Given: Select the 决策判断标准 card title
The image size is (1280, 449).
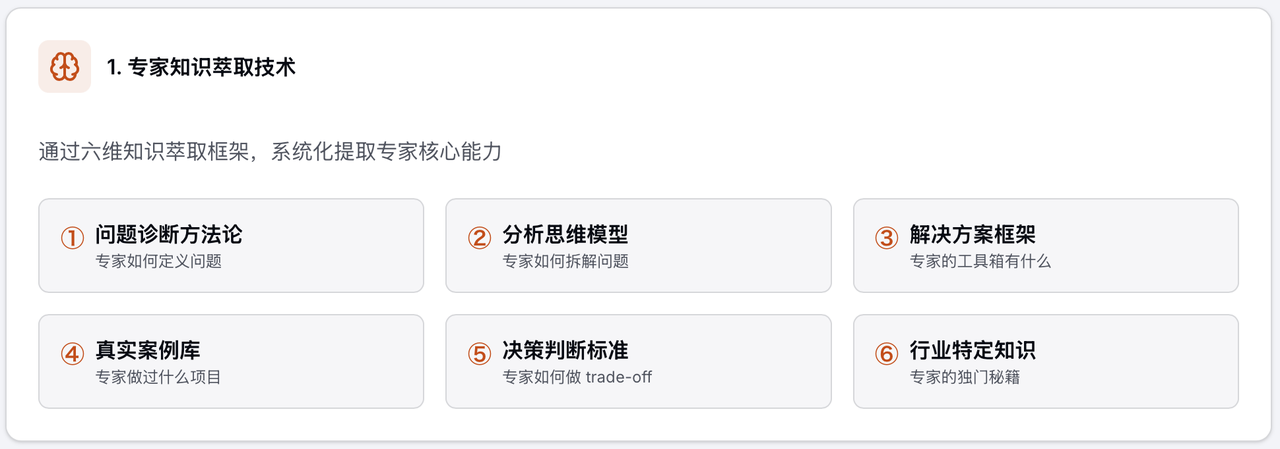Looking at the screenshot, I should click(565, 351).
